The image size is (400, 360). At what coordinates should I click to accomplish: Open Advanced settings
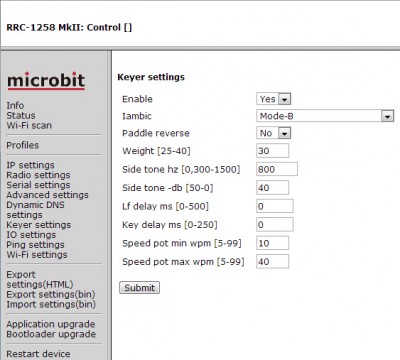(x=47, y=195)
